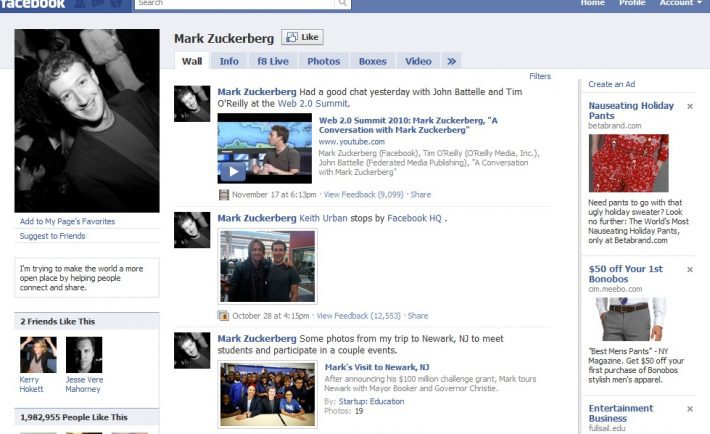Screen dimensions: 710x434
Task: Click Create an Ad link
Action: (x=612, y=84)
